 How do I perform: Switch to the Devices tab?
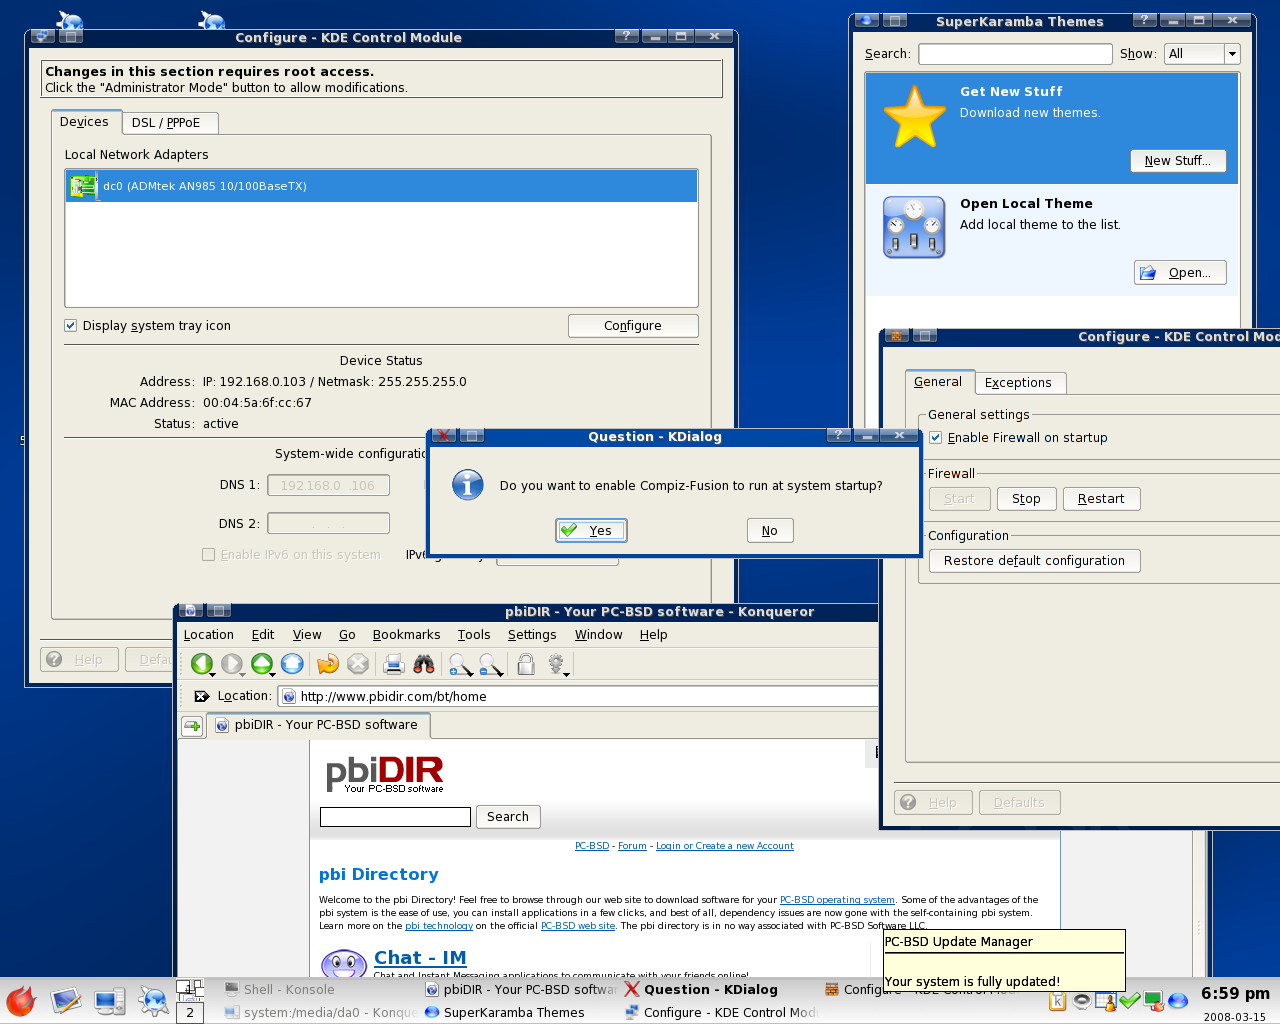84,122
